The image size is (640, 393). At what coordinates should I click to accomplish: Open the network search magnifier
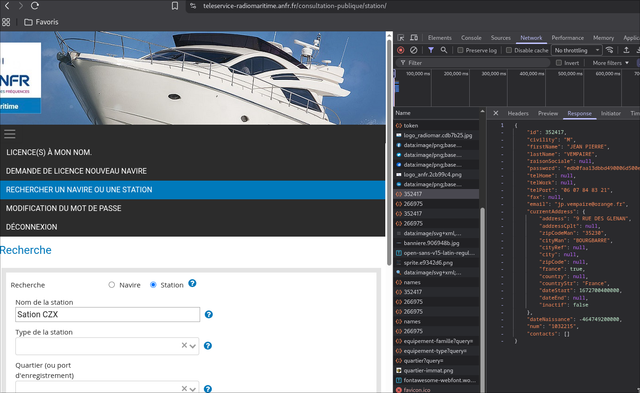pyautogui.click(x=444, y=50)
